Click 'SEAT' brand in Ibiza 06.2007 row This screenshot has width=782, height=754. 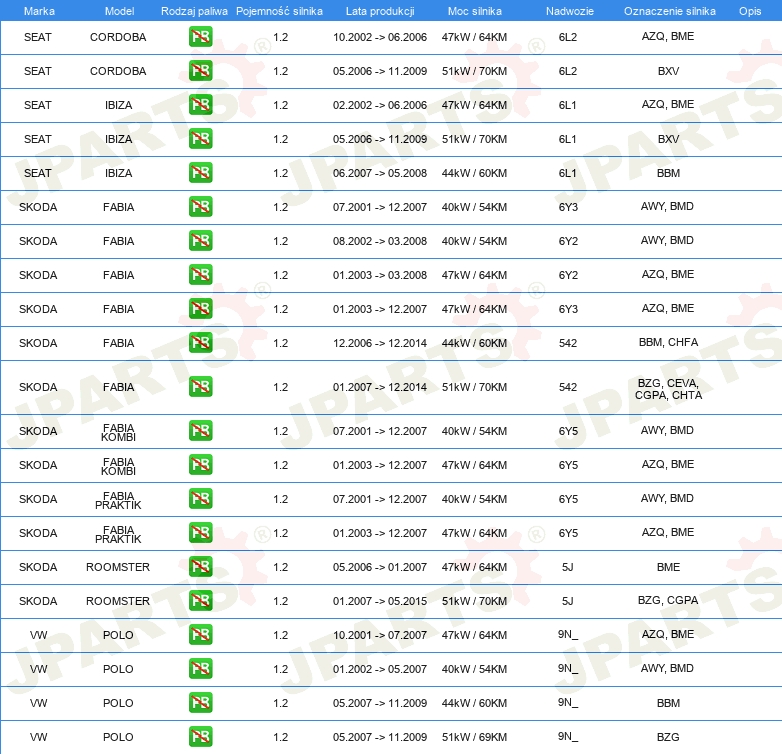38,173
